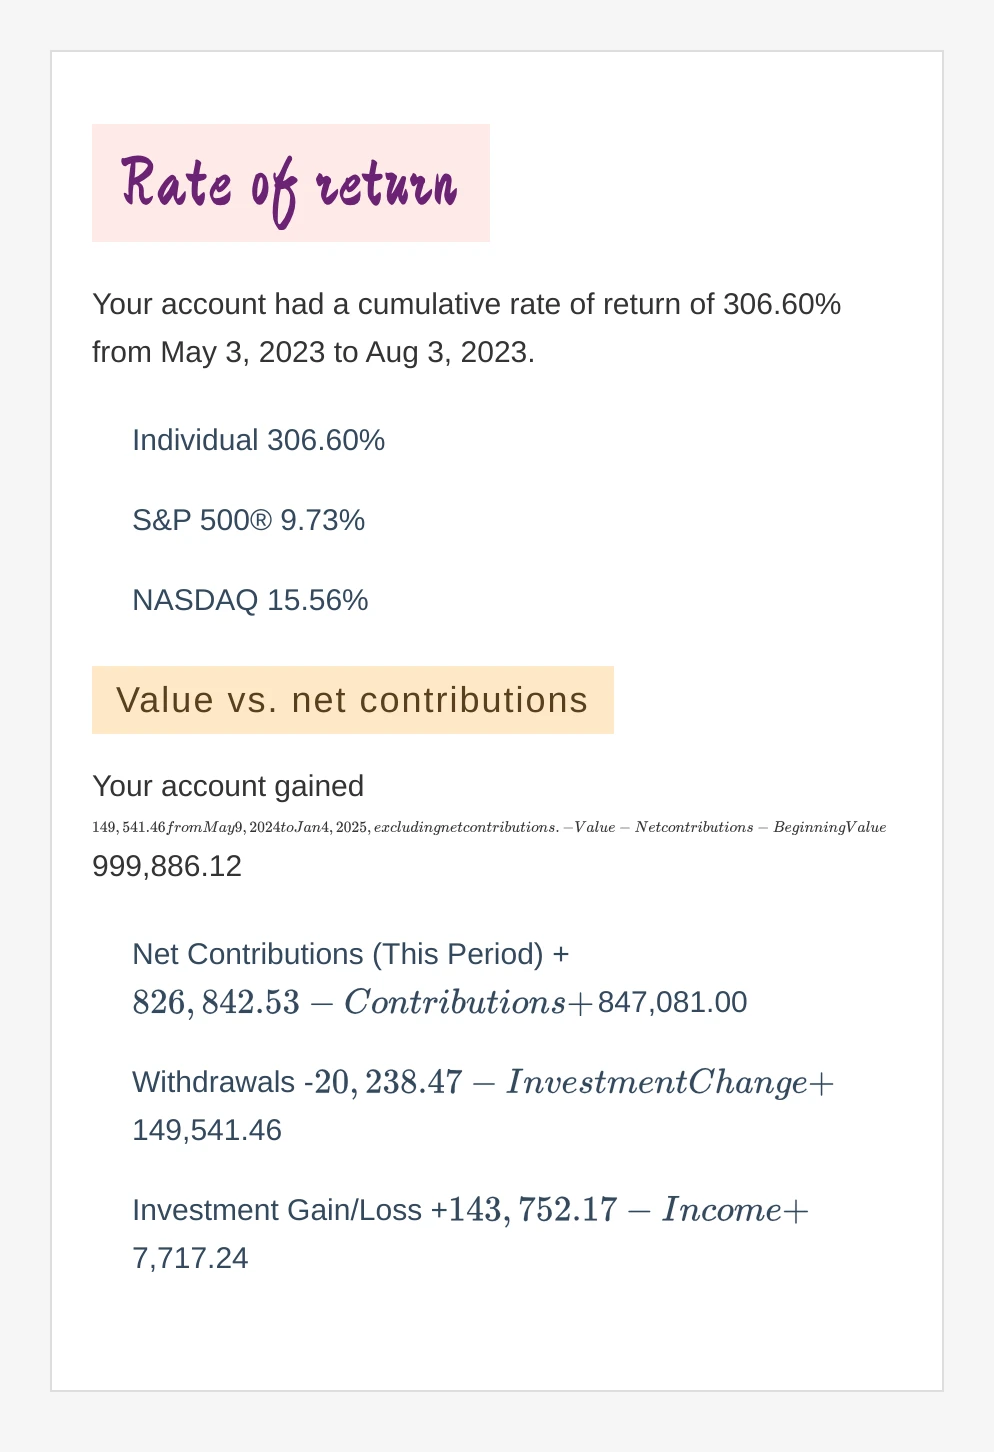Click the italic "Income" text
This screenshot has width=994, height=1452.
tap(722, 1210)
